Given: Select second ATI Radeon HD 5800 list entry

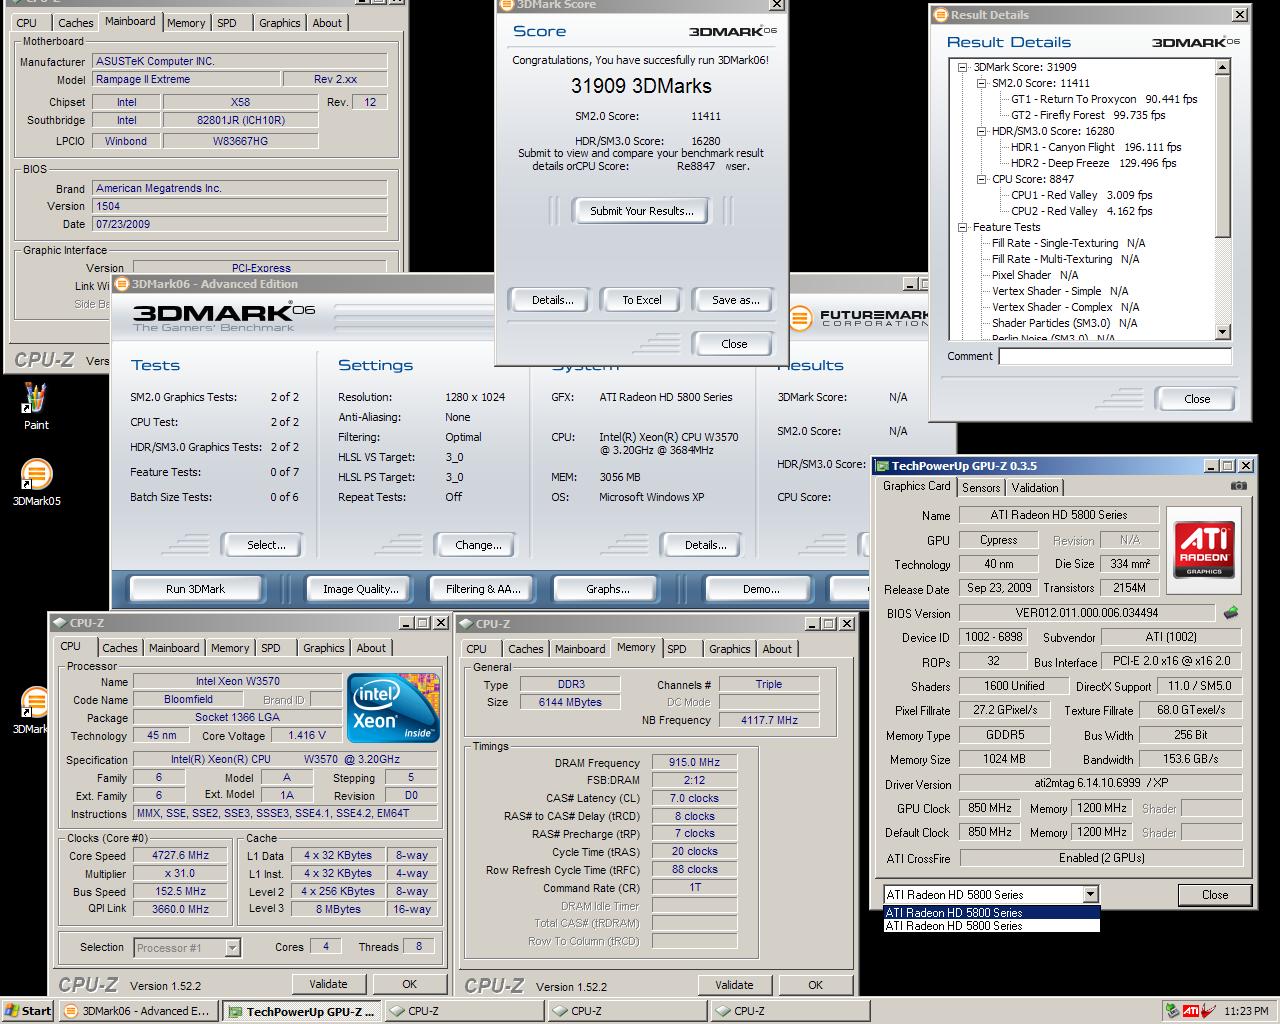Looking at the screenshot, I should coord(991,926).
